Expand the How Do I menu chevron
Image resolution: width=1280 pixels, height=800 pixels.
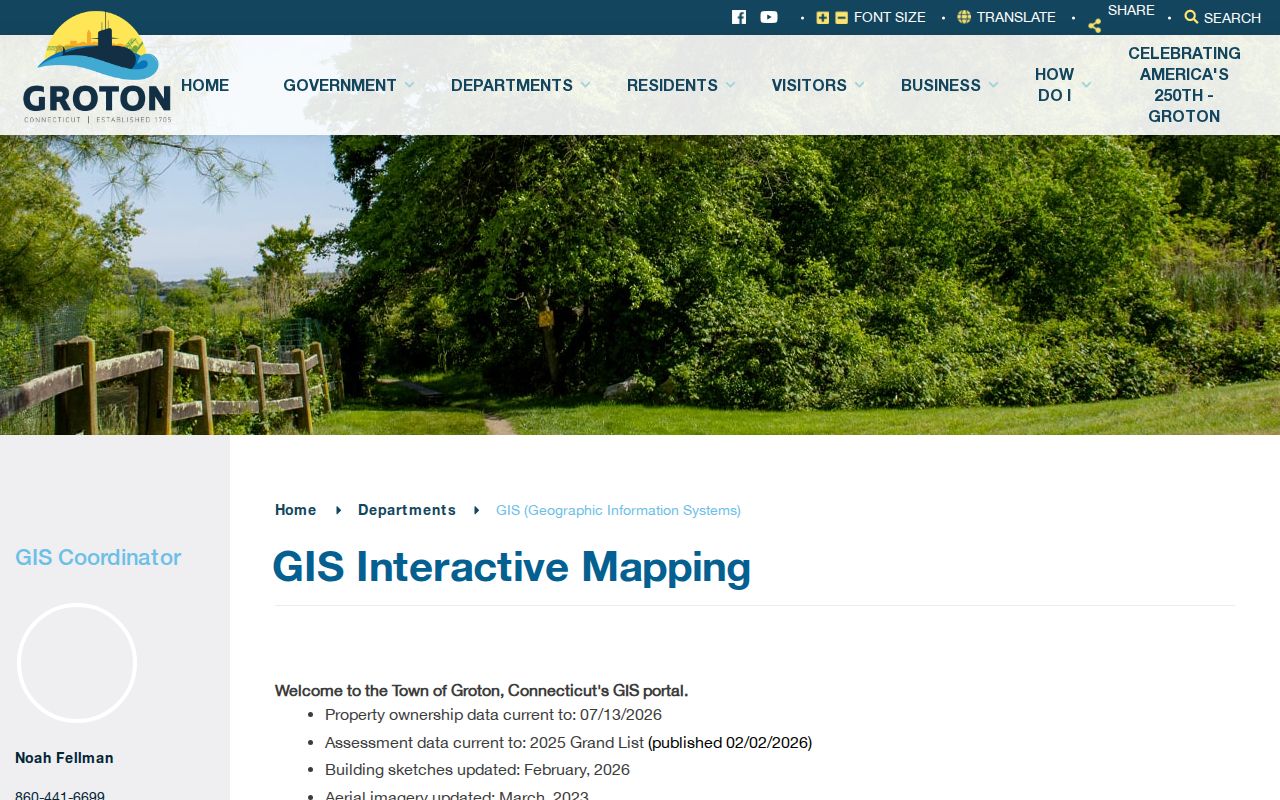1086,85
